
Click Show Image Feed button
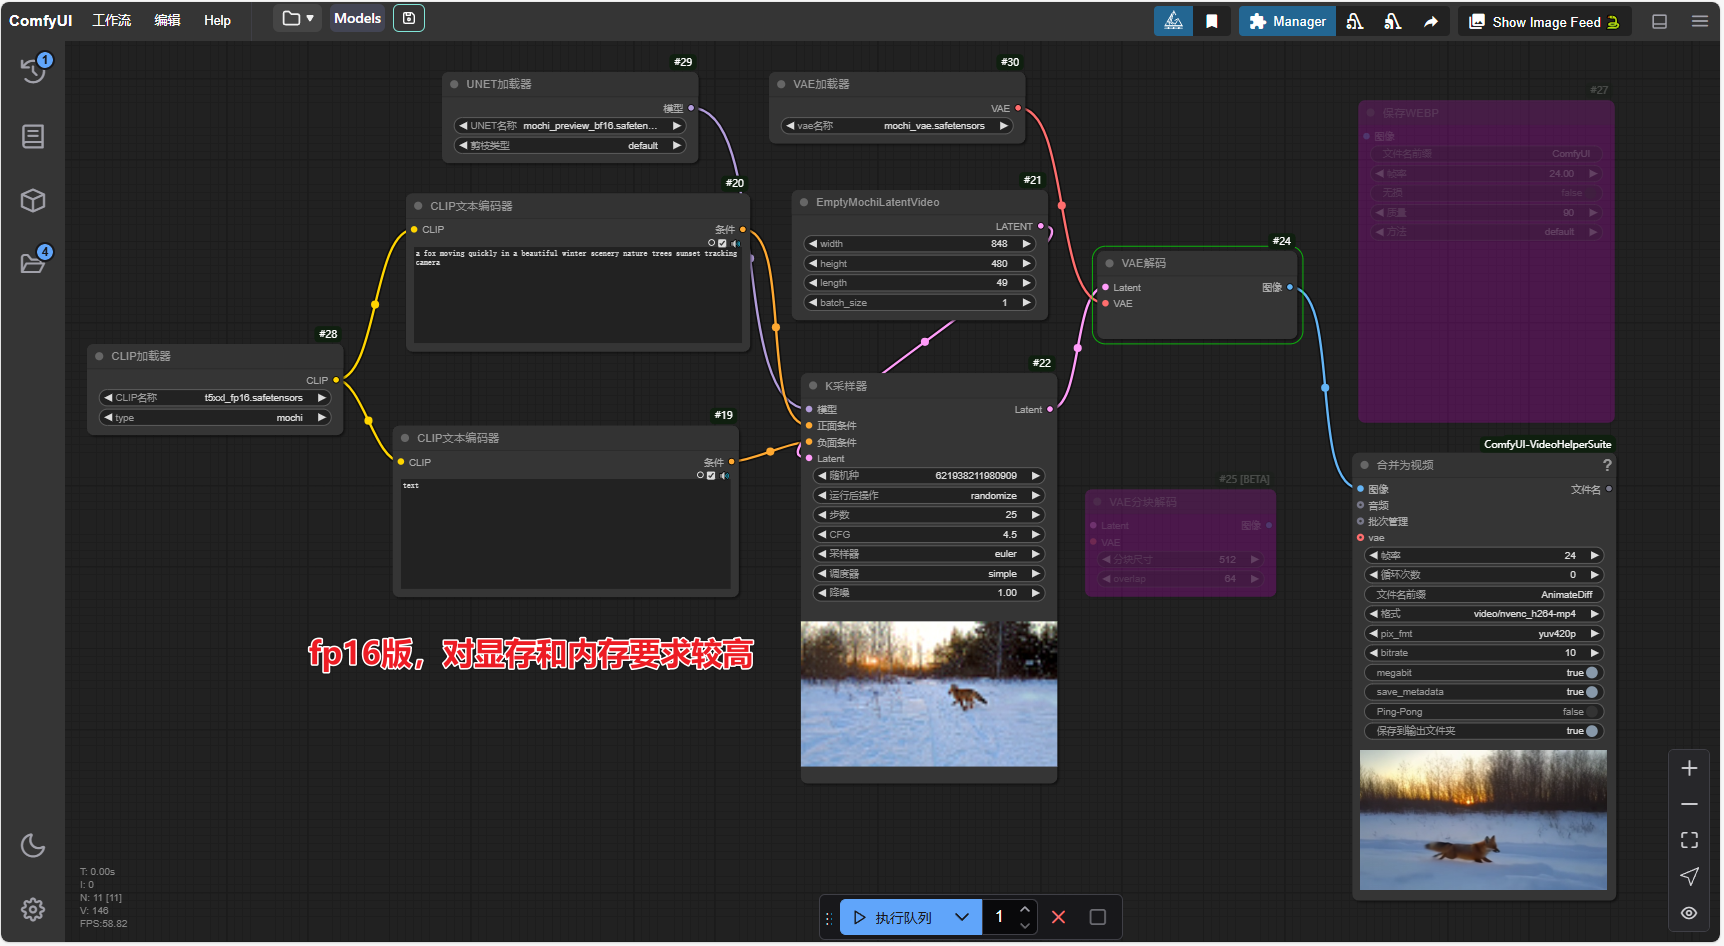(1544, 21)
